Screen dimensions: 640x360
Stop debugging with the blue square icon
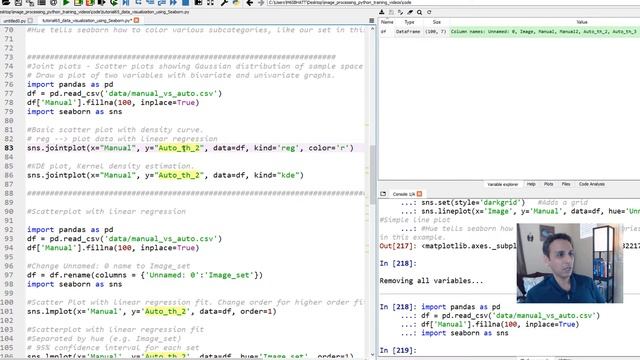tap(185, 2)
